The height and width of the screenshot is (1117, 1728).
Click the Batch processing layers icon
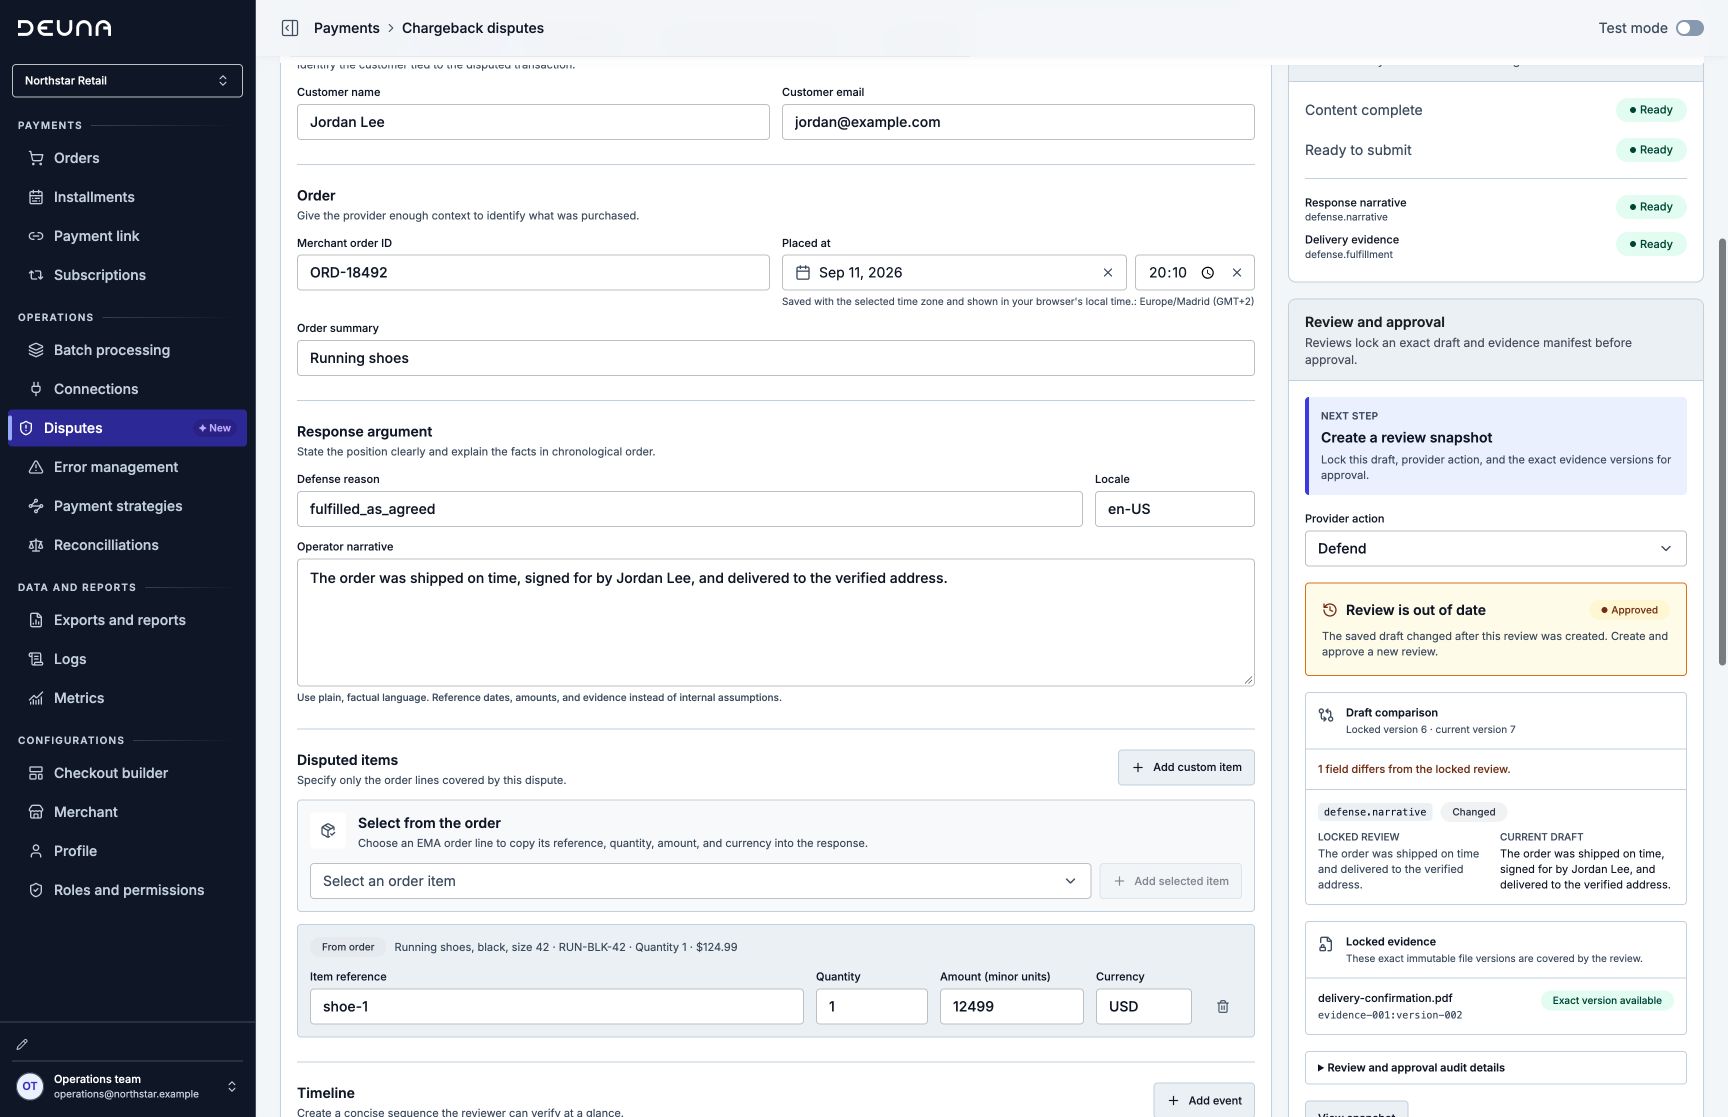36,350
